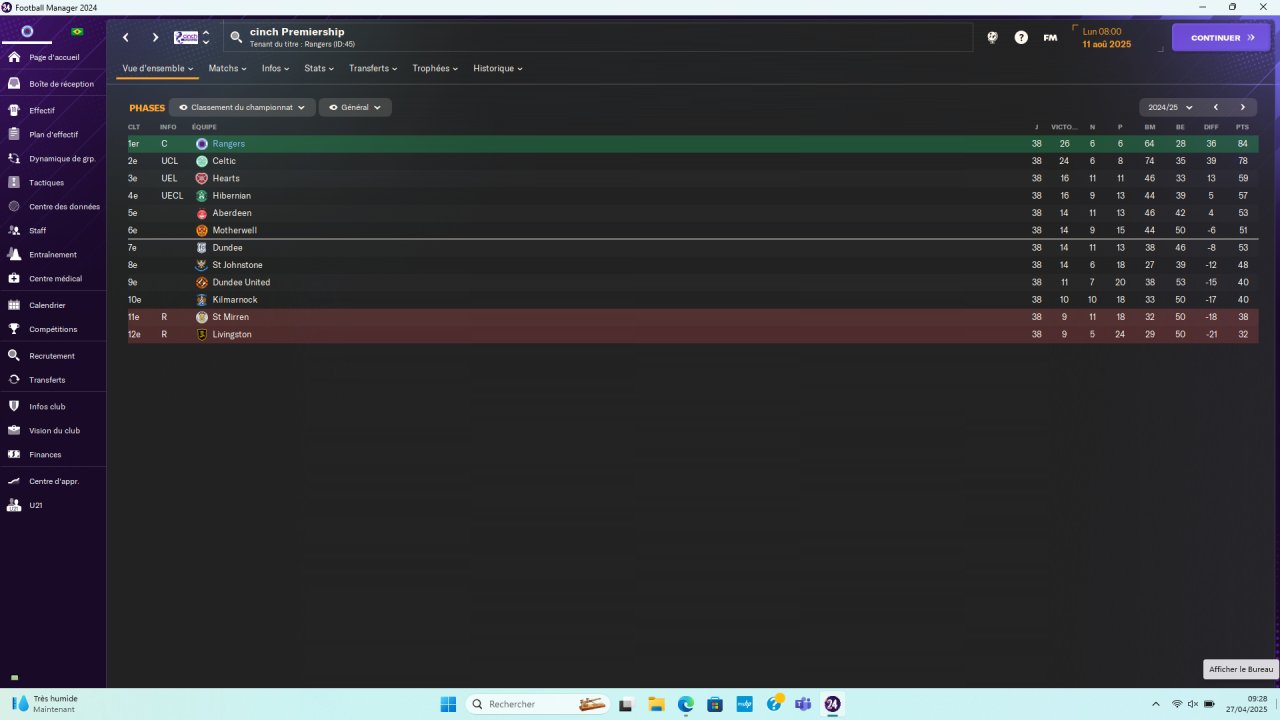This screenshot has width=1280, height=720.
Task: Open the Transferts tab menu in the top bar
Action: (373, 68)
